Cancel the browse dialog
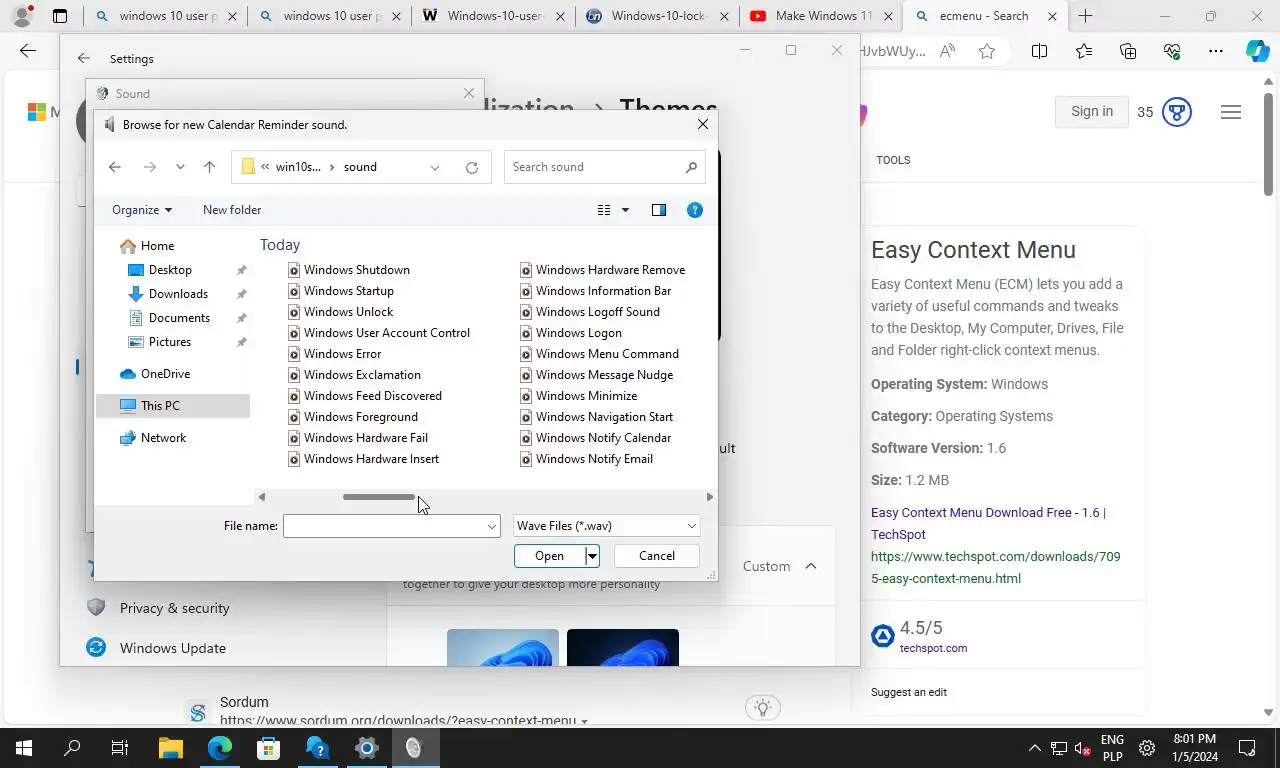 coord(657,556)
